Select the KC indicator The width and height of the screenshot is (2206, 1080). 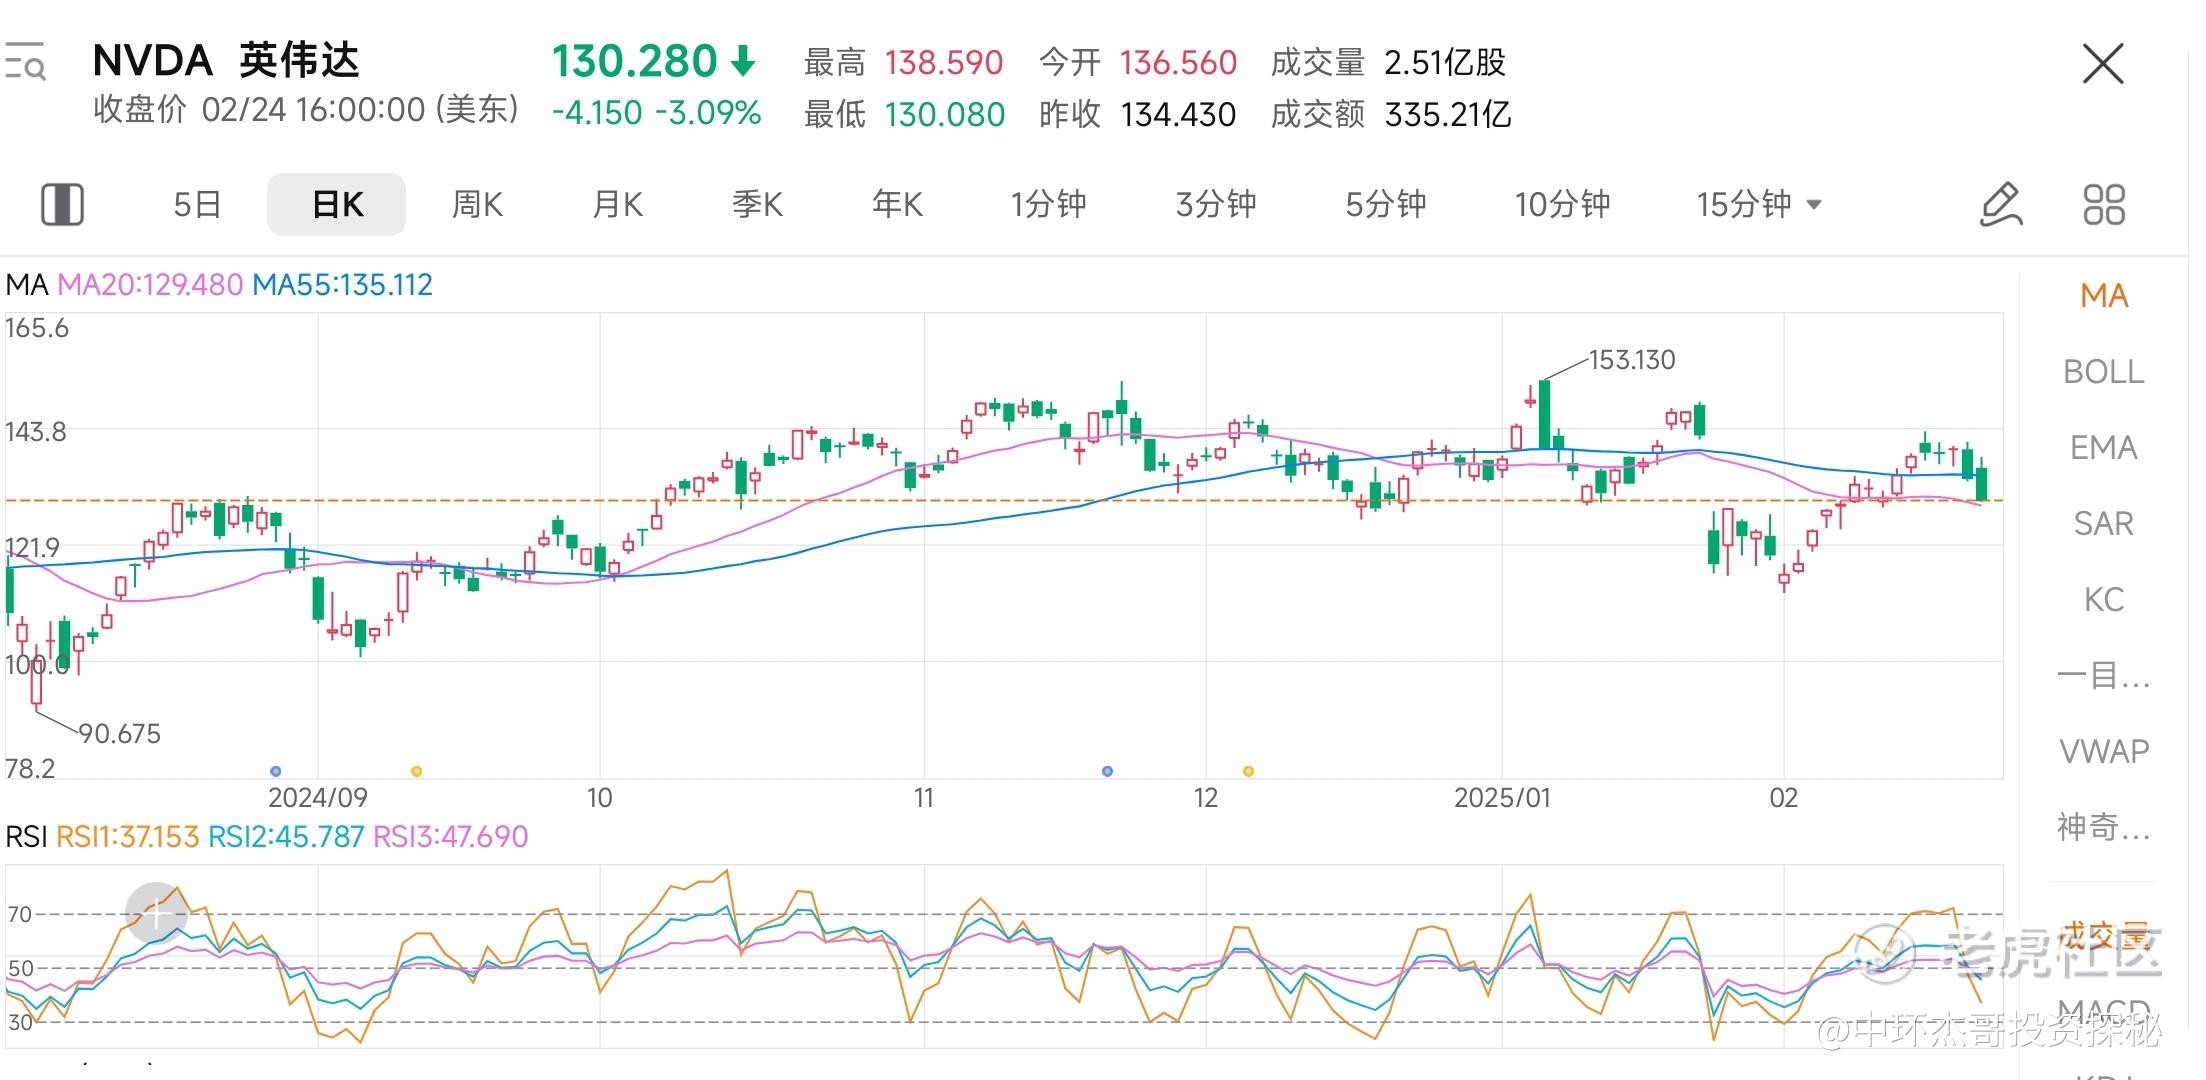click(2104, 600)
